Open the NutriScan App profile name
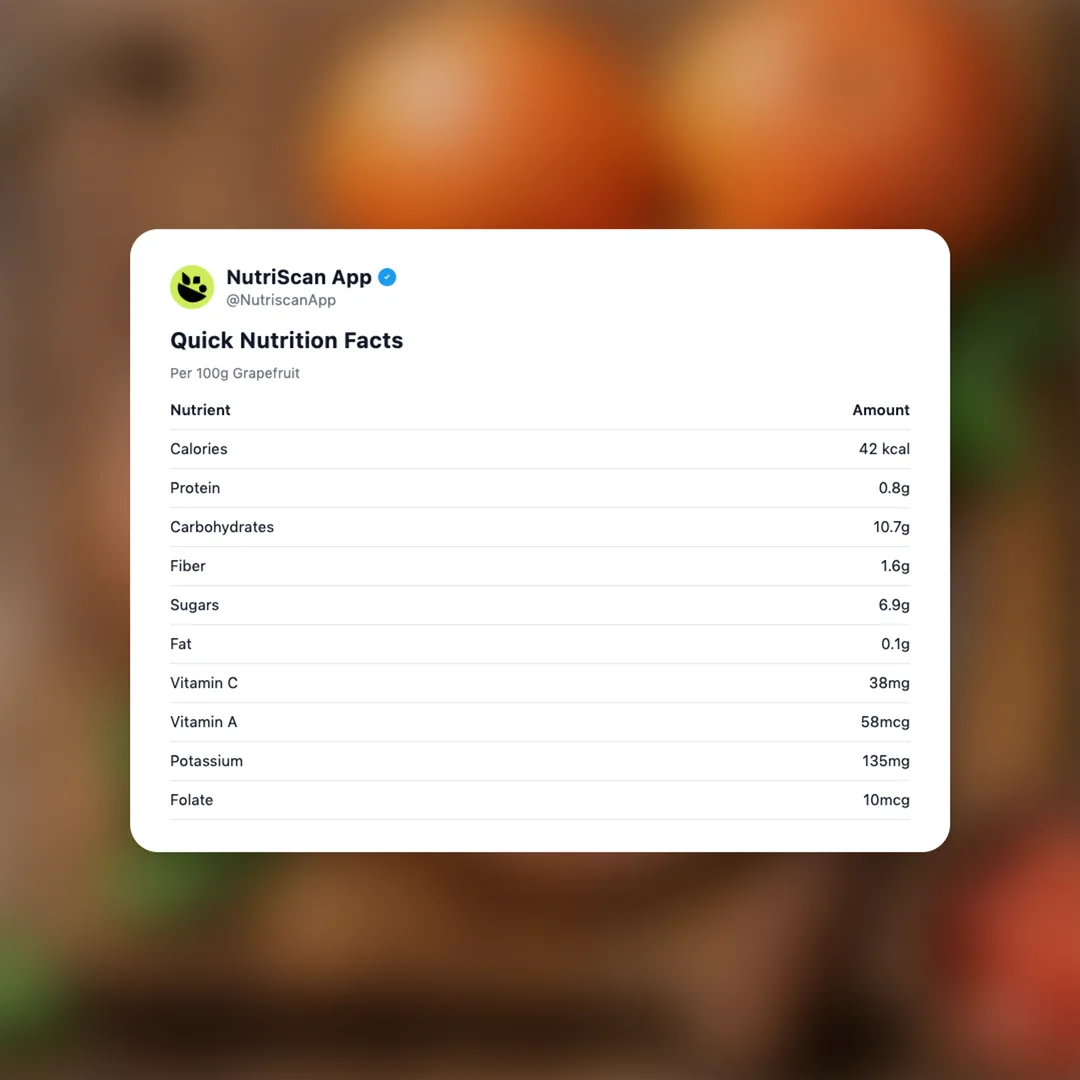This screenshot has width=1080, height=1080. (x=299, y=277)
